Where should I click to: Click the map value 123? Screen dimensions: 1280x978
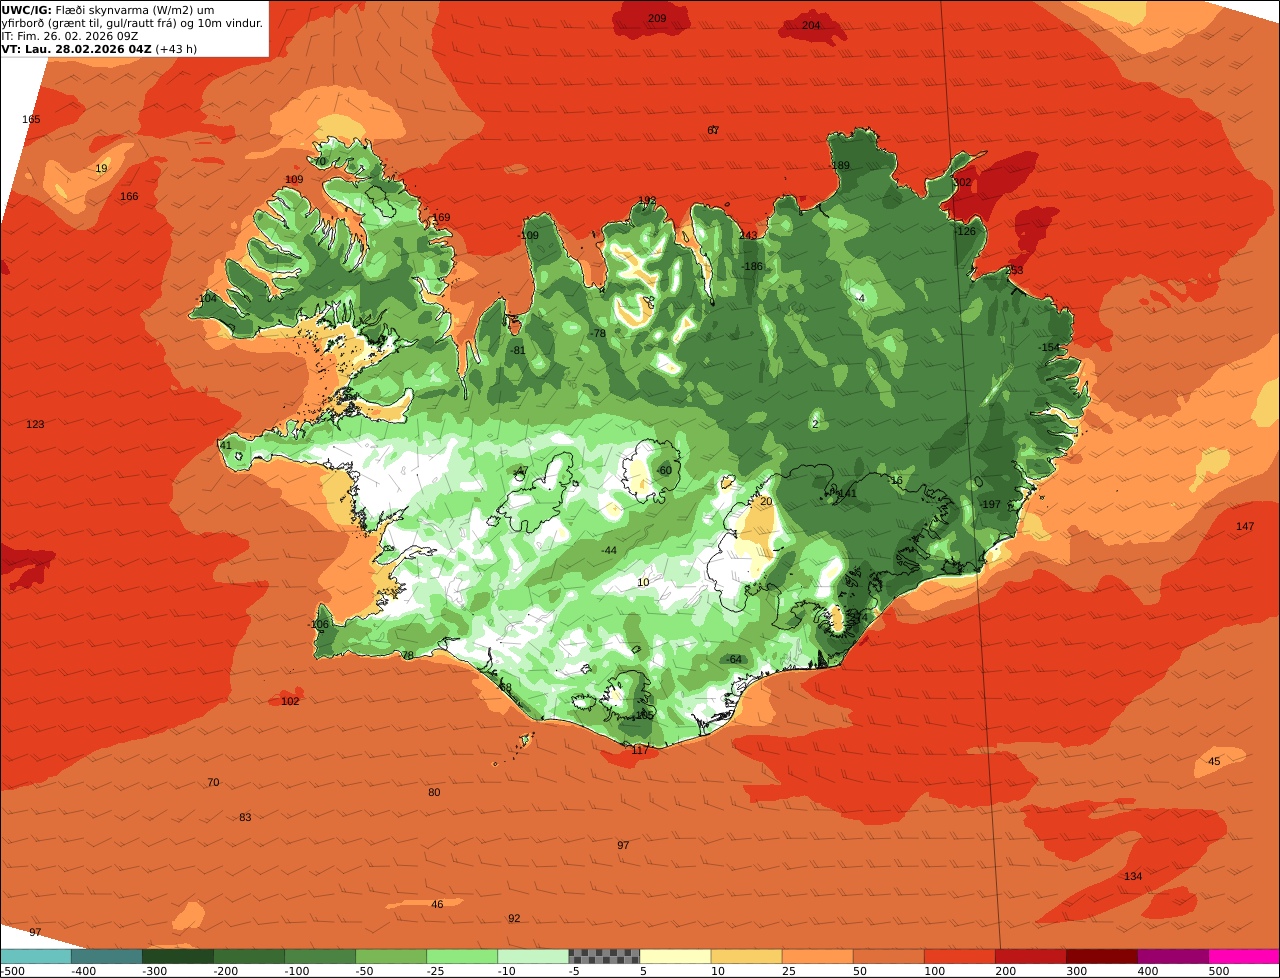(35, 424)
